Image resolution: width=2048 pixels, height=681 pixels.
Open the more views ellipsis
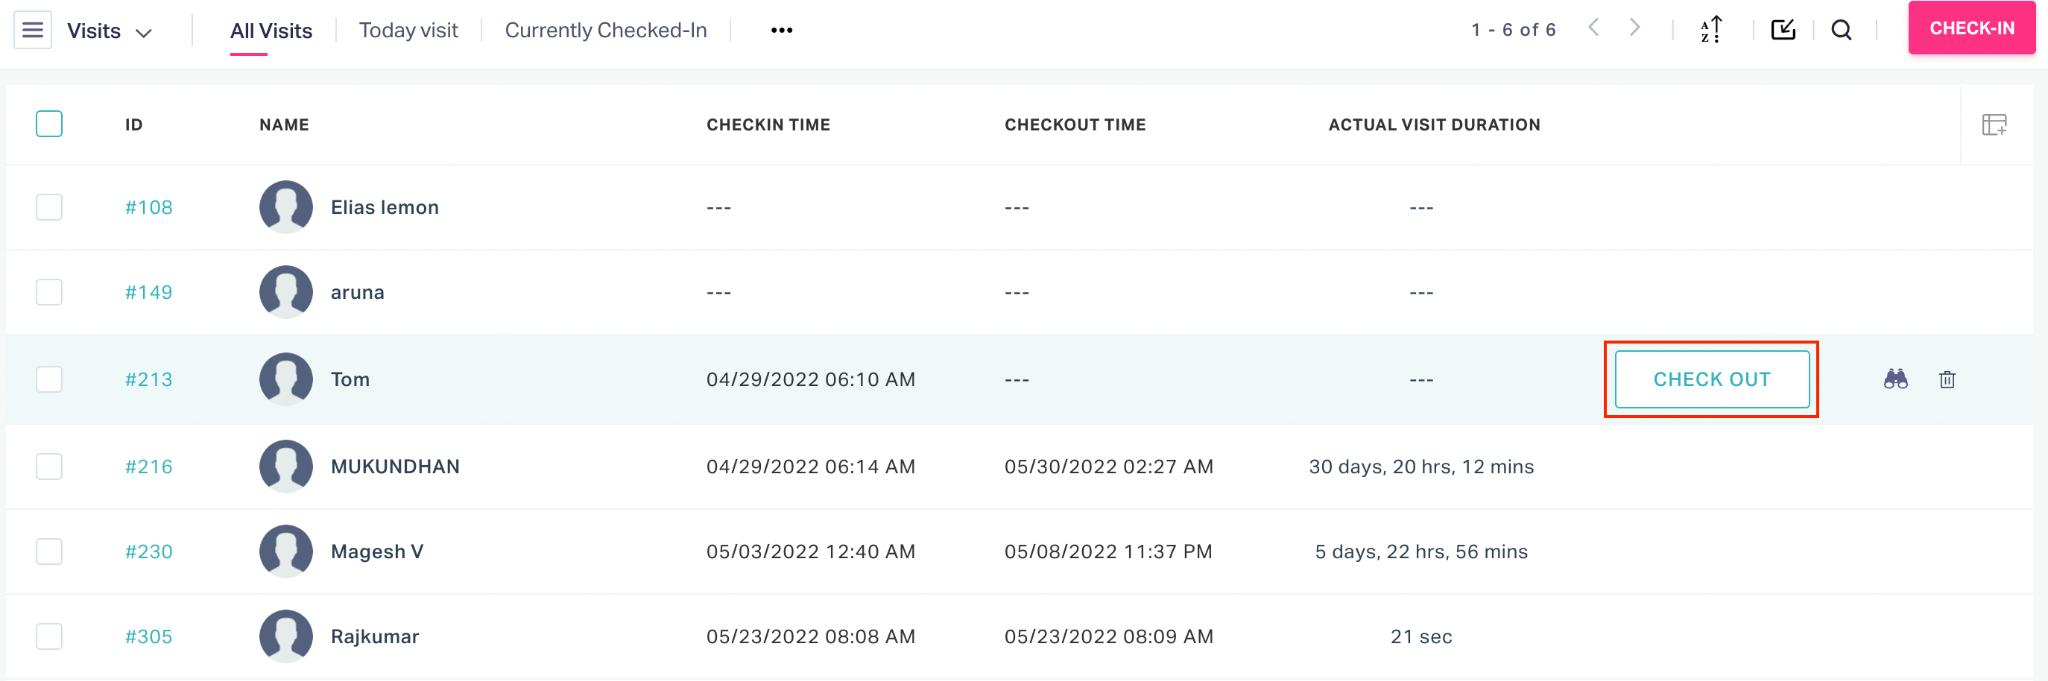(x=782, y=31)
